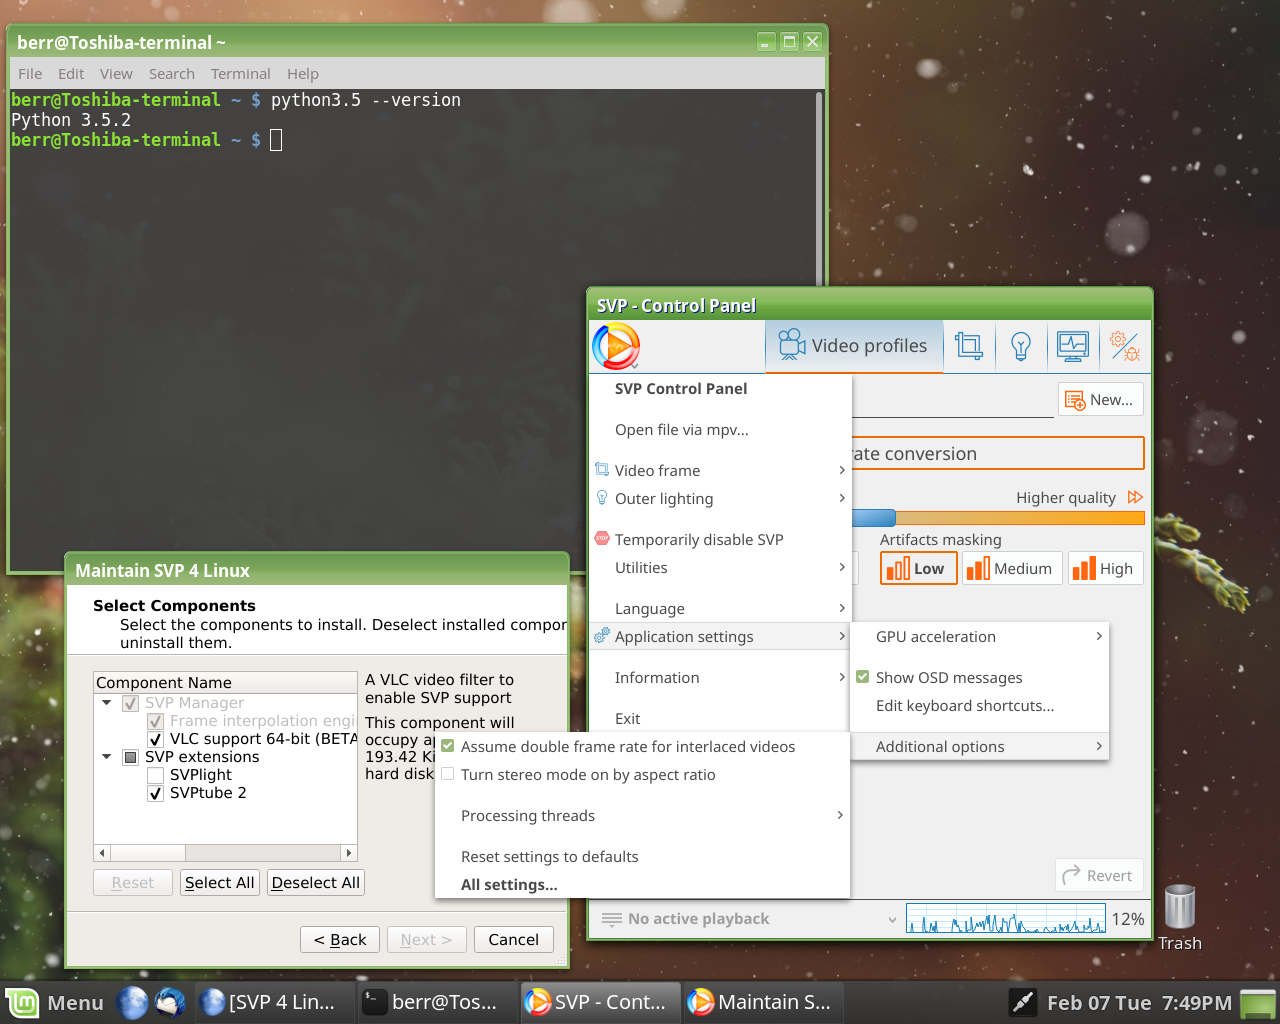Toggle SVPlight component checkbox
1280x1024 pixels.
tap(155, 775)
